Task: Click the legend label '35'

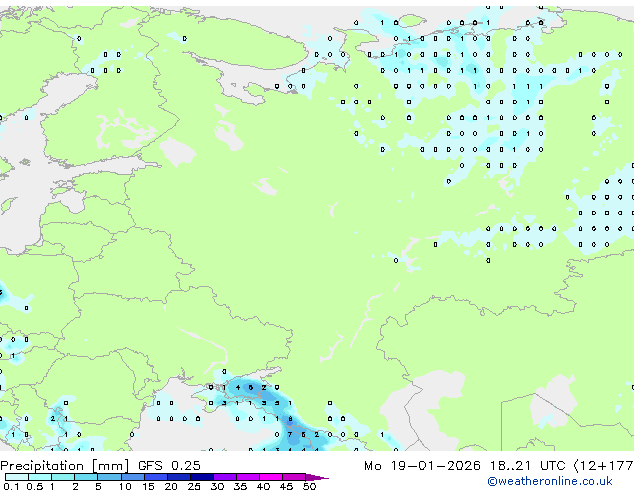Action: point(240,486)
